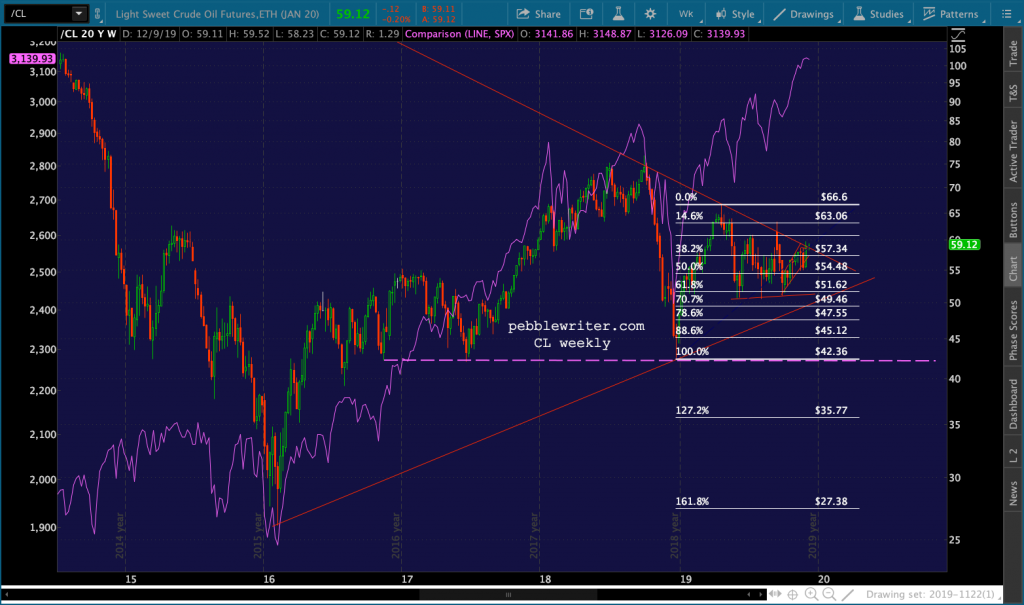
Task: Open the L2 side tab
Action: 1013,455
